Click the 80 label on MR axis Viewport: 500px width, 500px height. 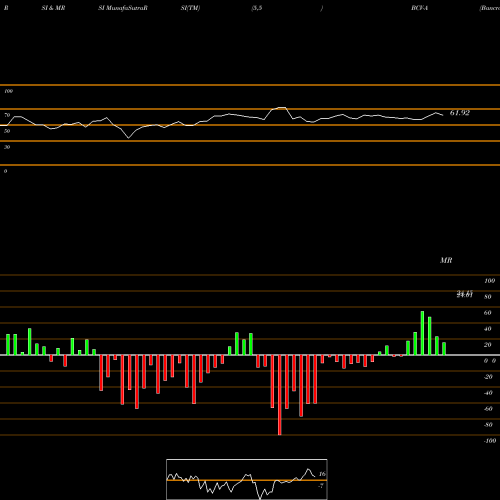click(488, 297)
